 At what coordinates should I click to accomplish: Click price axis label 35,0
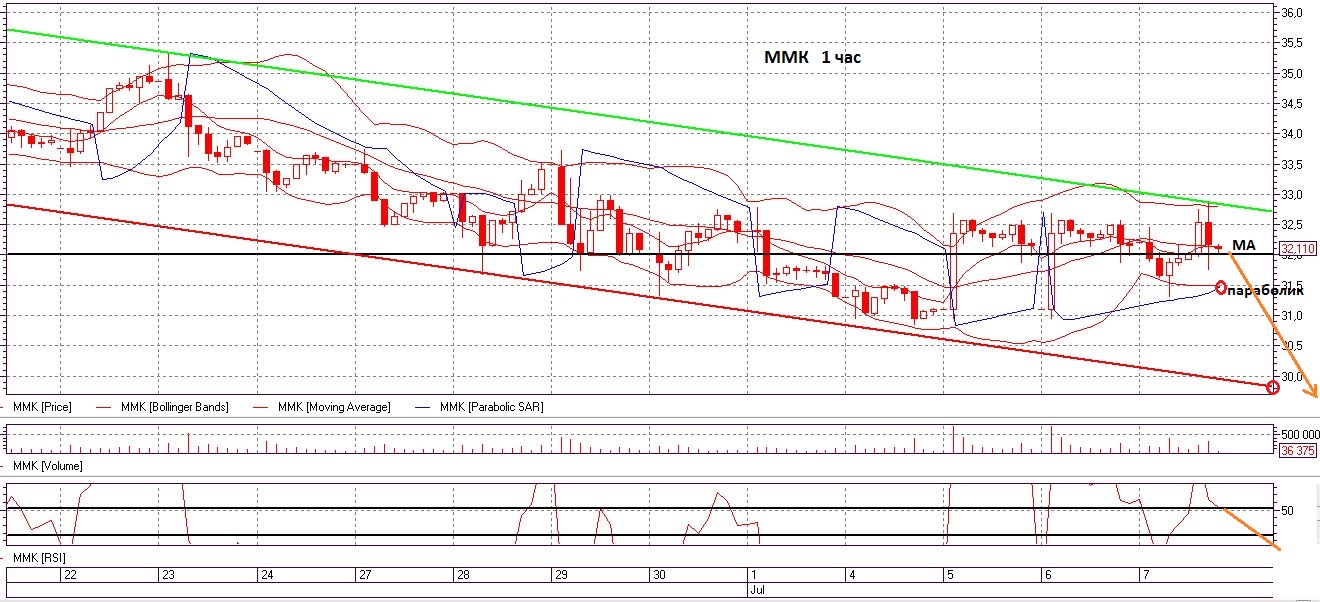1292,74
